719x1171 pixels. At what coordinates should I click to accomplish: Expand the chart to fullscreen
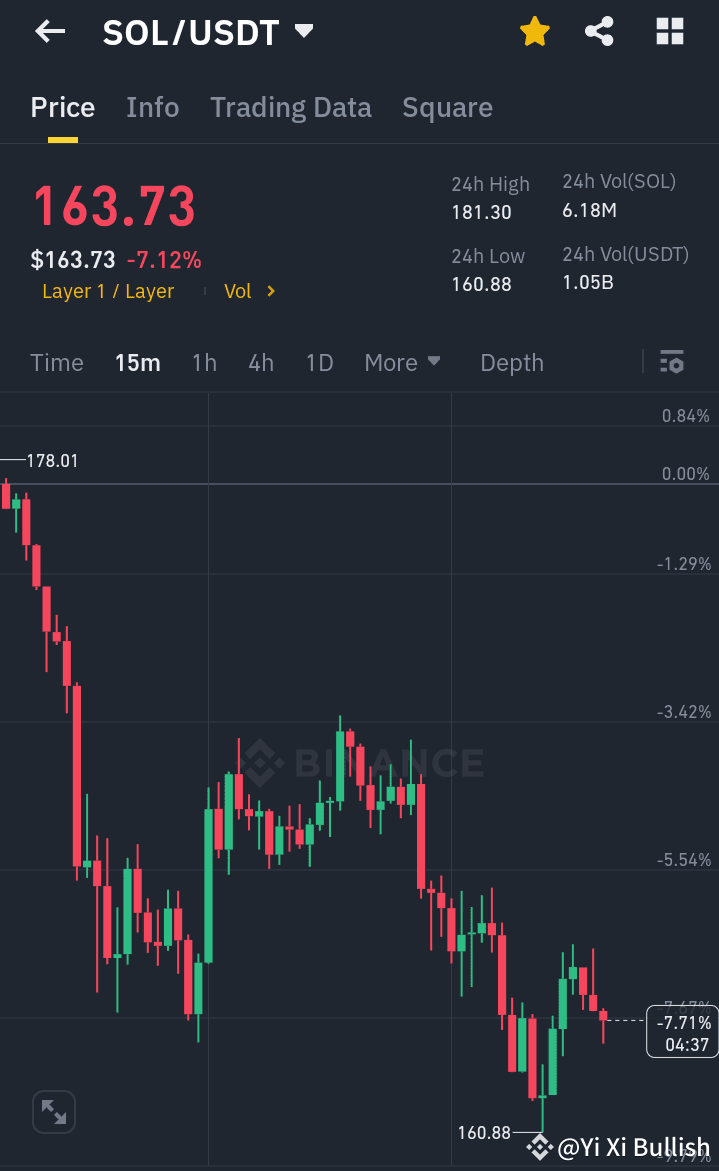[53, 1111]
